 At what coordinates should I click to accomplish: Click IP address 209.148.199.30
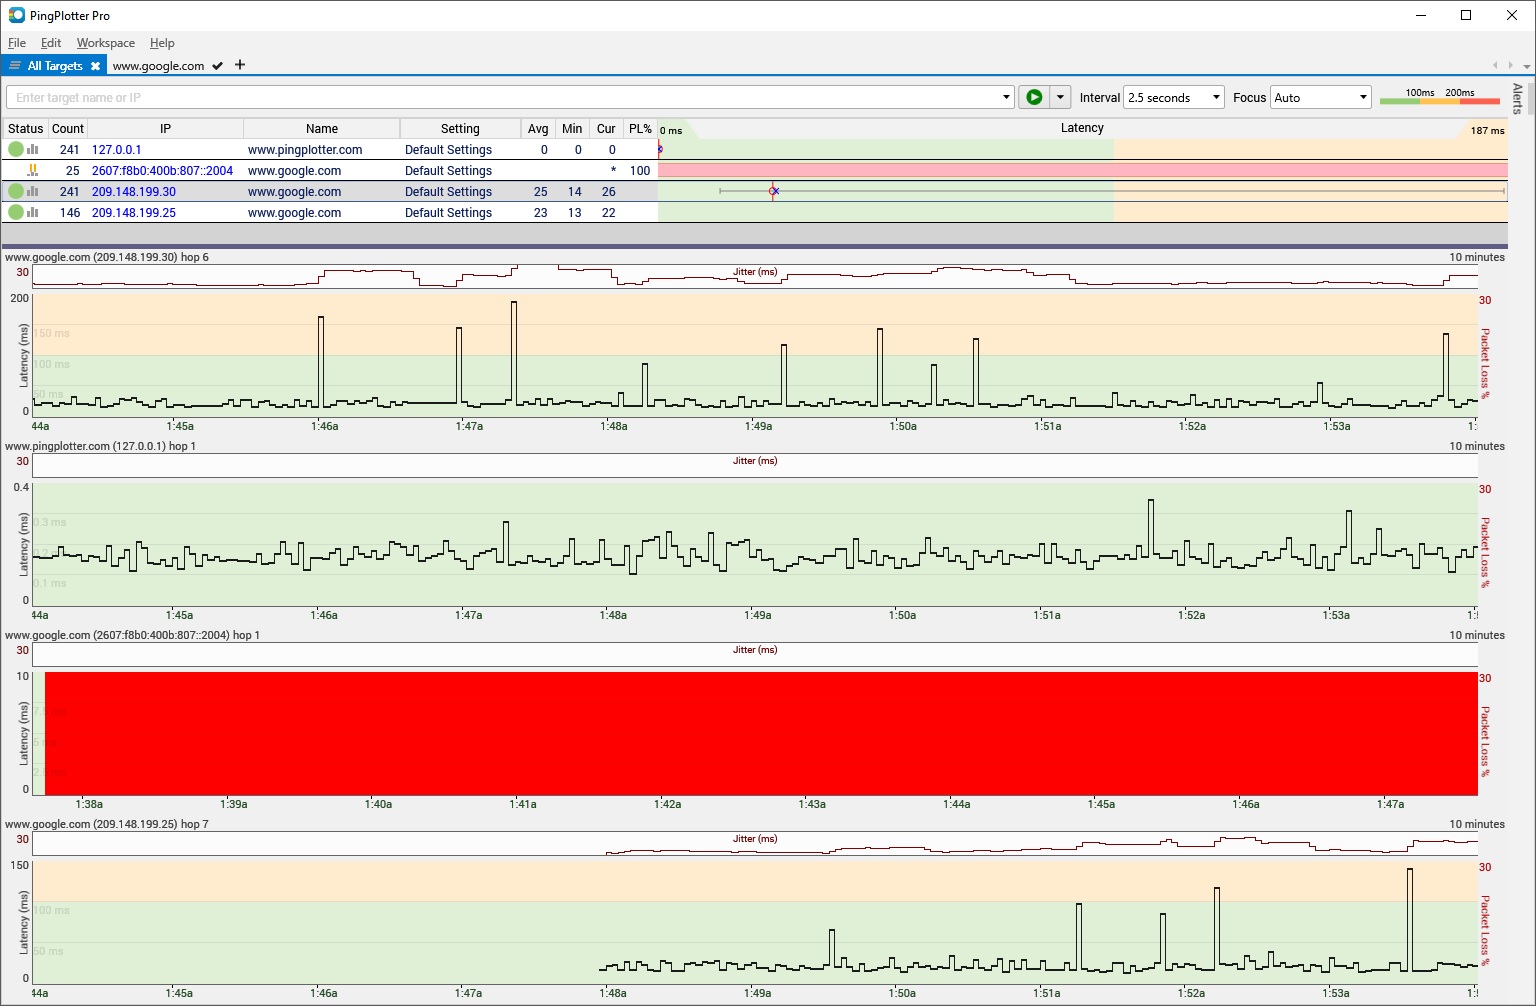point(134,192)
